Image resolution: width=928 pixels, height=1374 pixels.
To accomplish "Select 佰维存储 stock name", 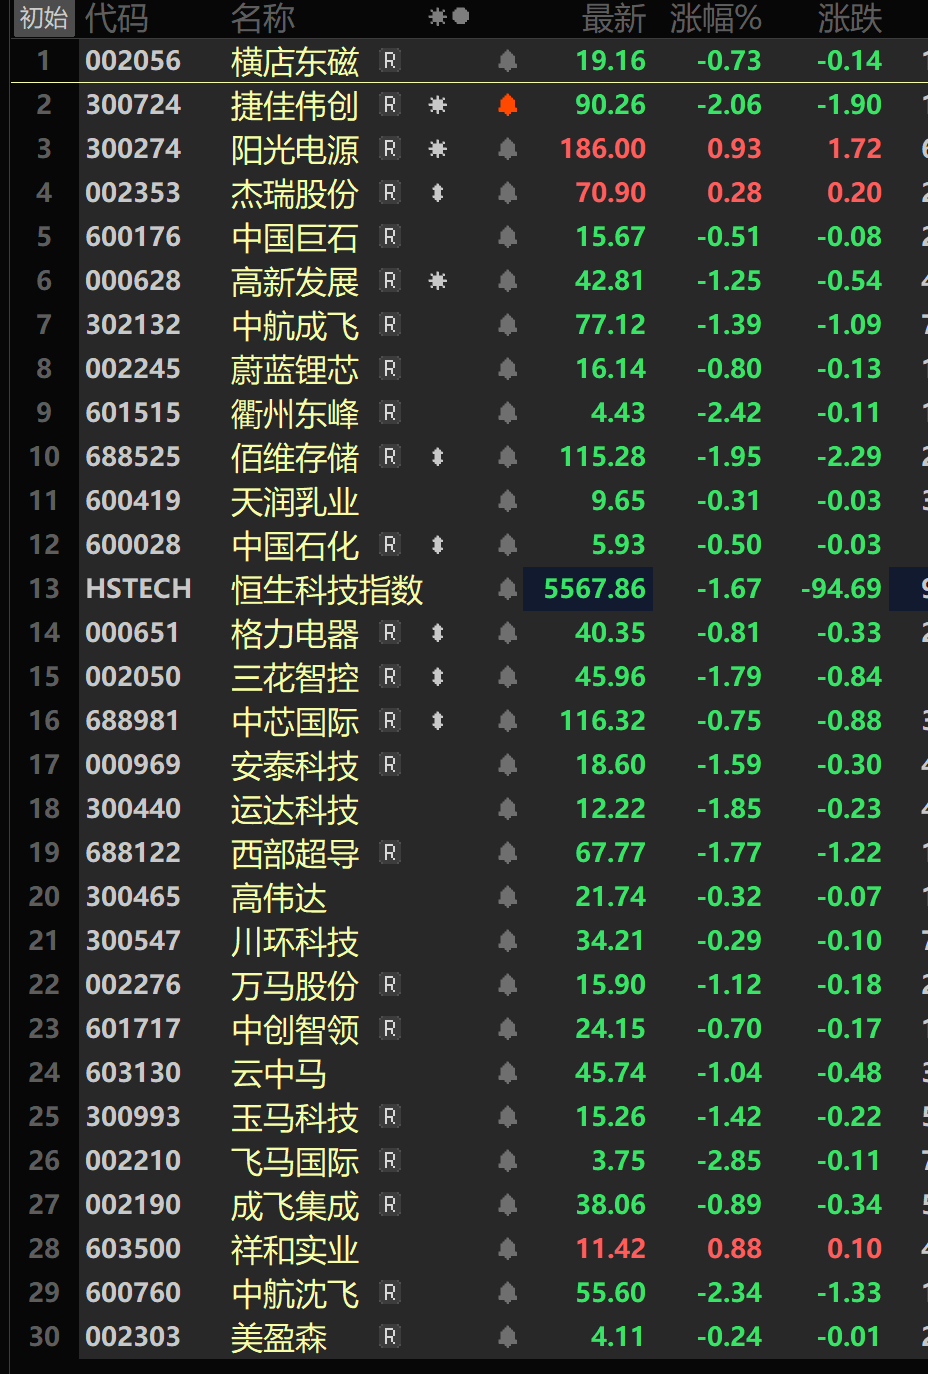I will pos(295,457).
